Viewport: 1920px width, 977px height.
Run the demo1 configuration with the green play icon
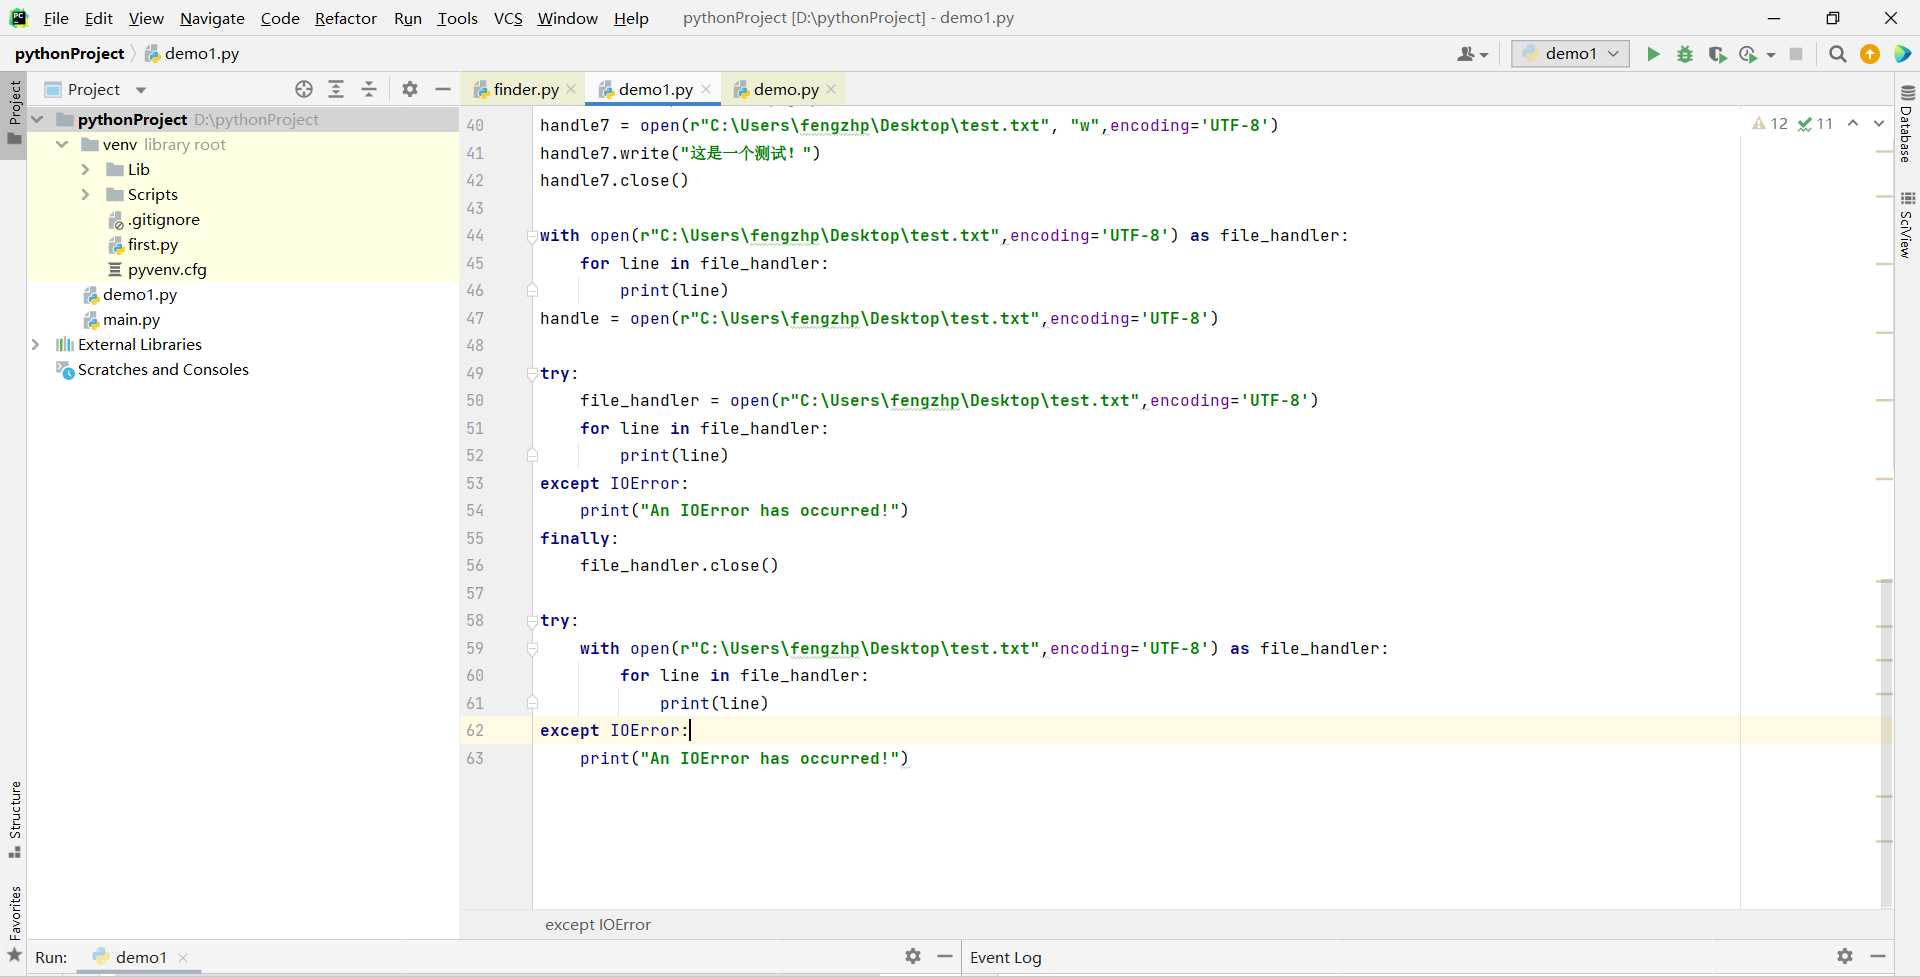1653,54
